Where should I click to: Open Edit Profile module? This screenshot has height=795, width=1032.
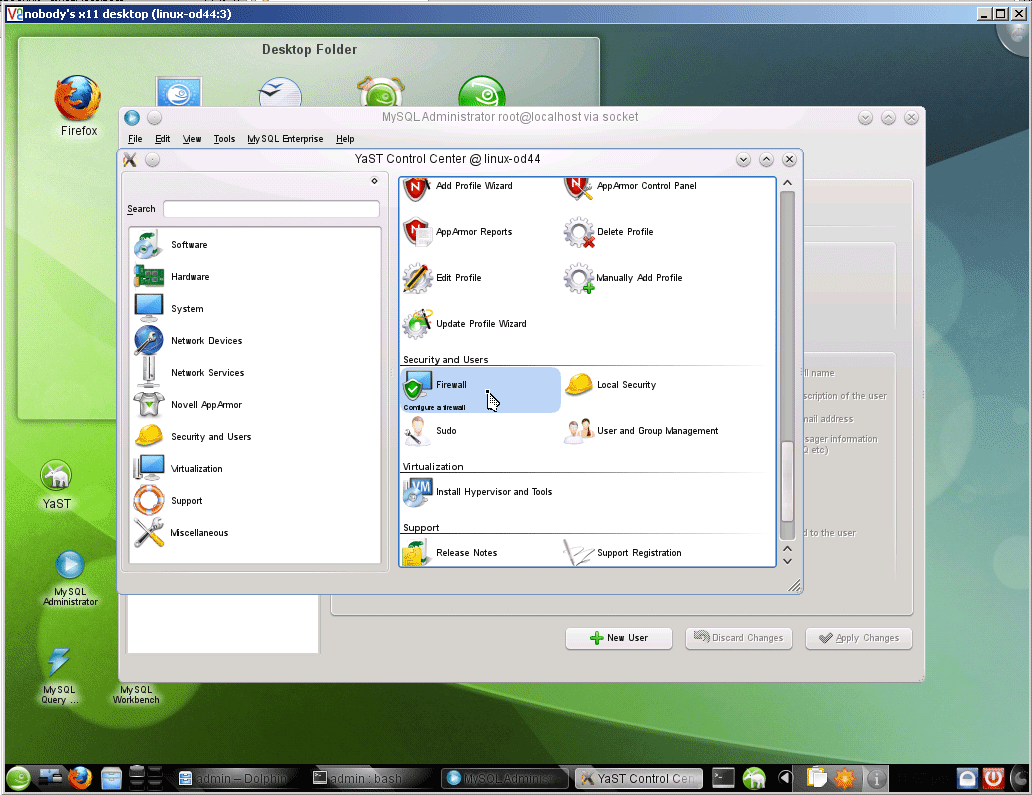[442, 278]
